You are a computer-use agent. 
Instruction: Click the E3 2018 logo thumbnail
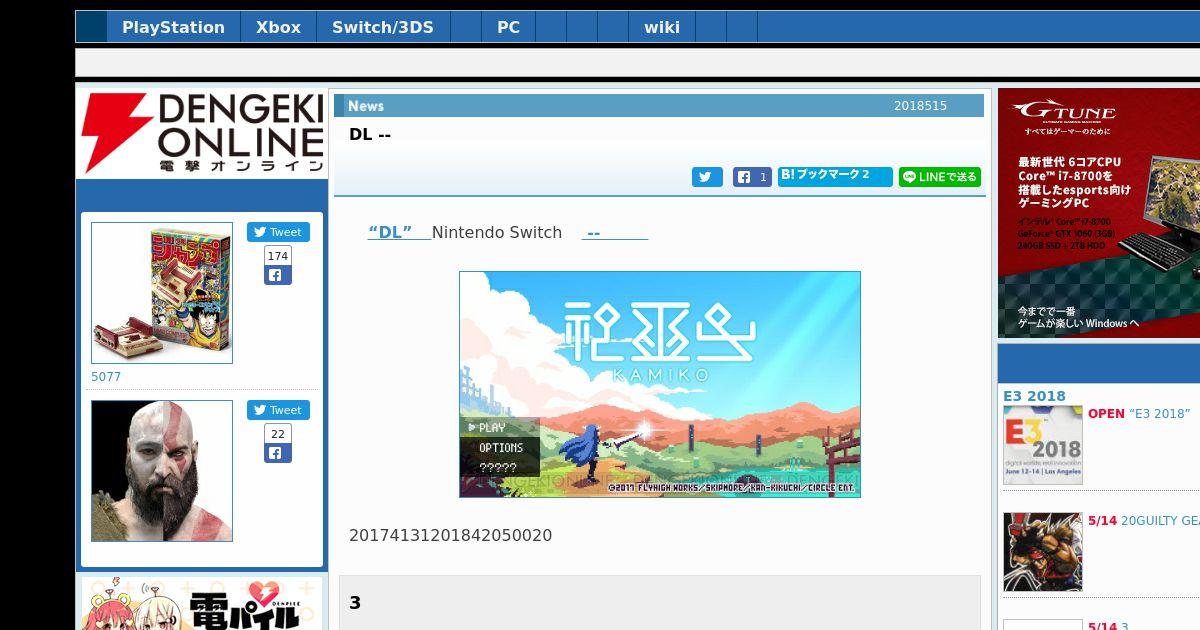pyautogui.click(x=1043, y=445)
